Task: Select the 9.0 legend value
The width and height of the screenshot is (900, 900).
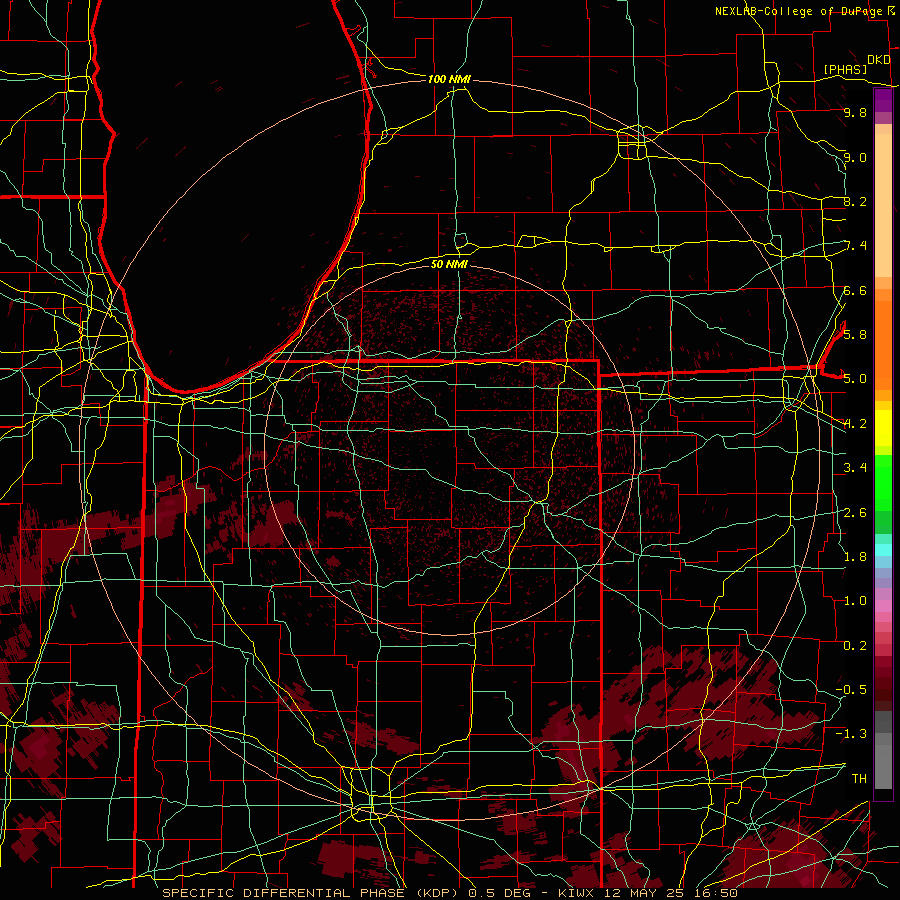Action: coord(855,157)
